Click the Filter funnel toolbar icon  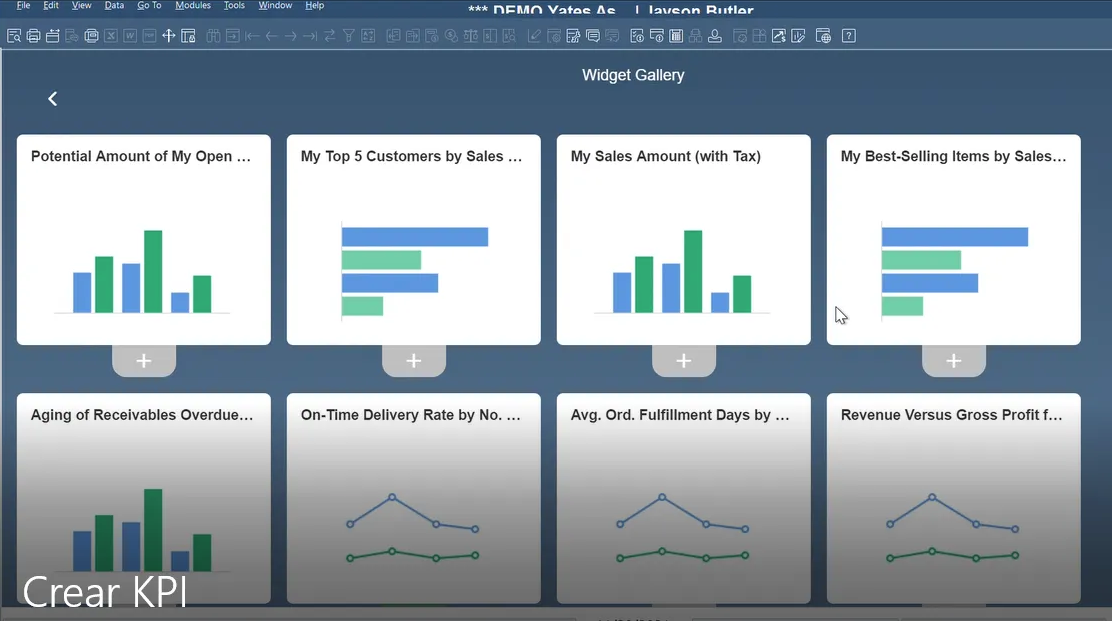[x=349, y=36]
